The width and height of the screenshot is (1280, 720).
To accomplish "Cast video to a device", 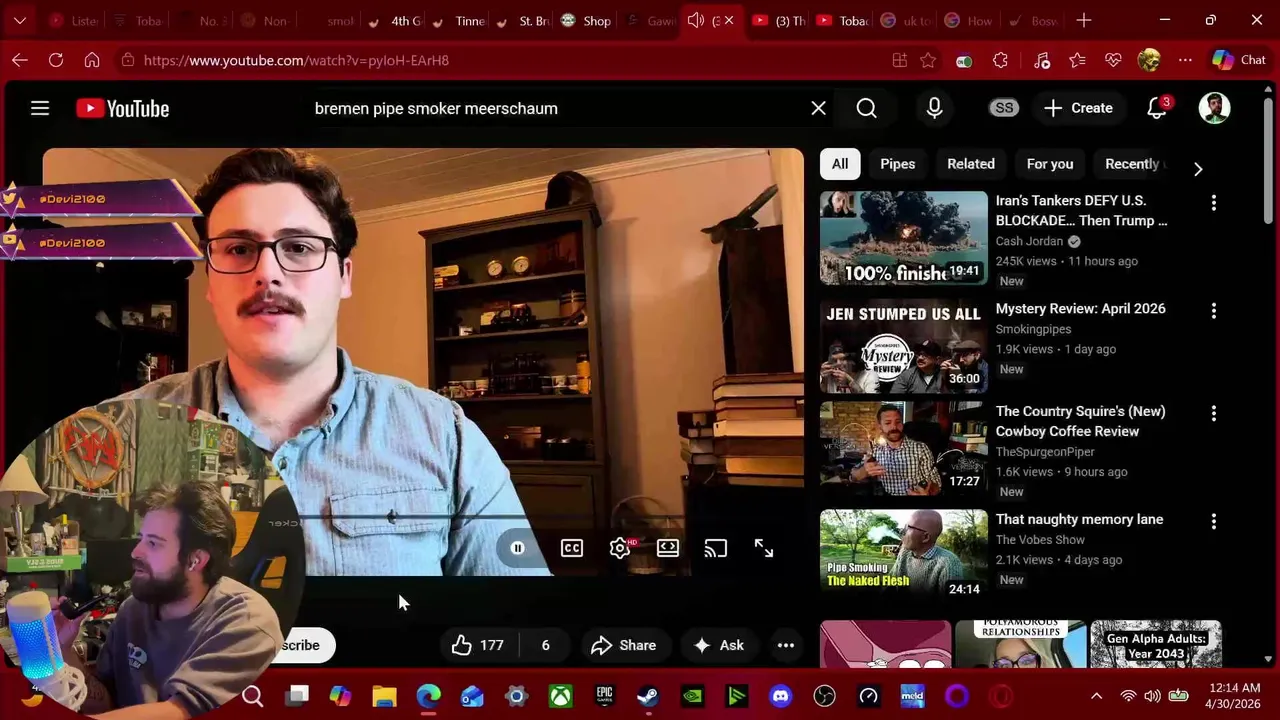I will [716, 548].
